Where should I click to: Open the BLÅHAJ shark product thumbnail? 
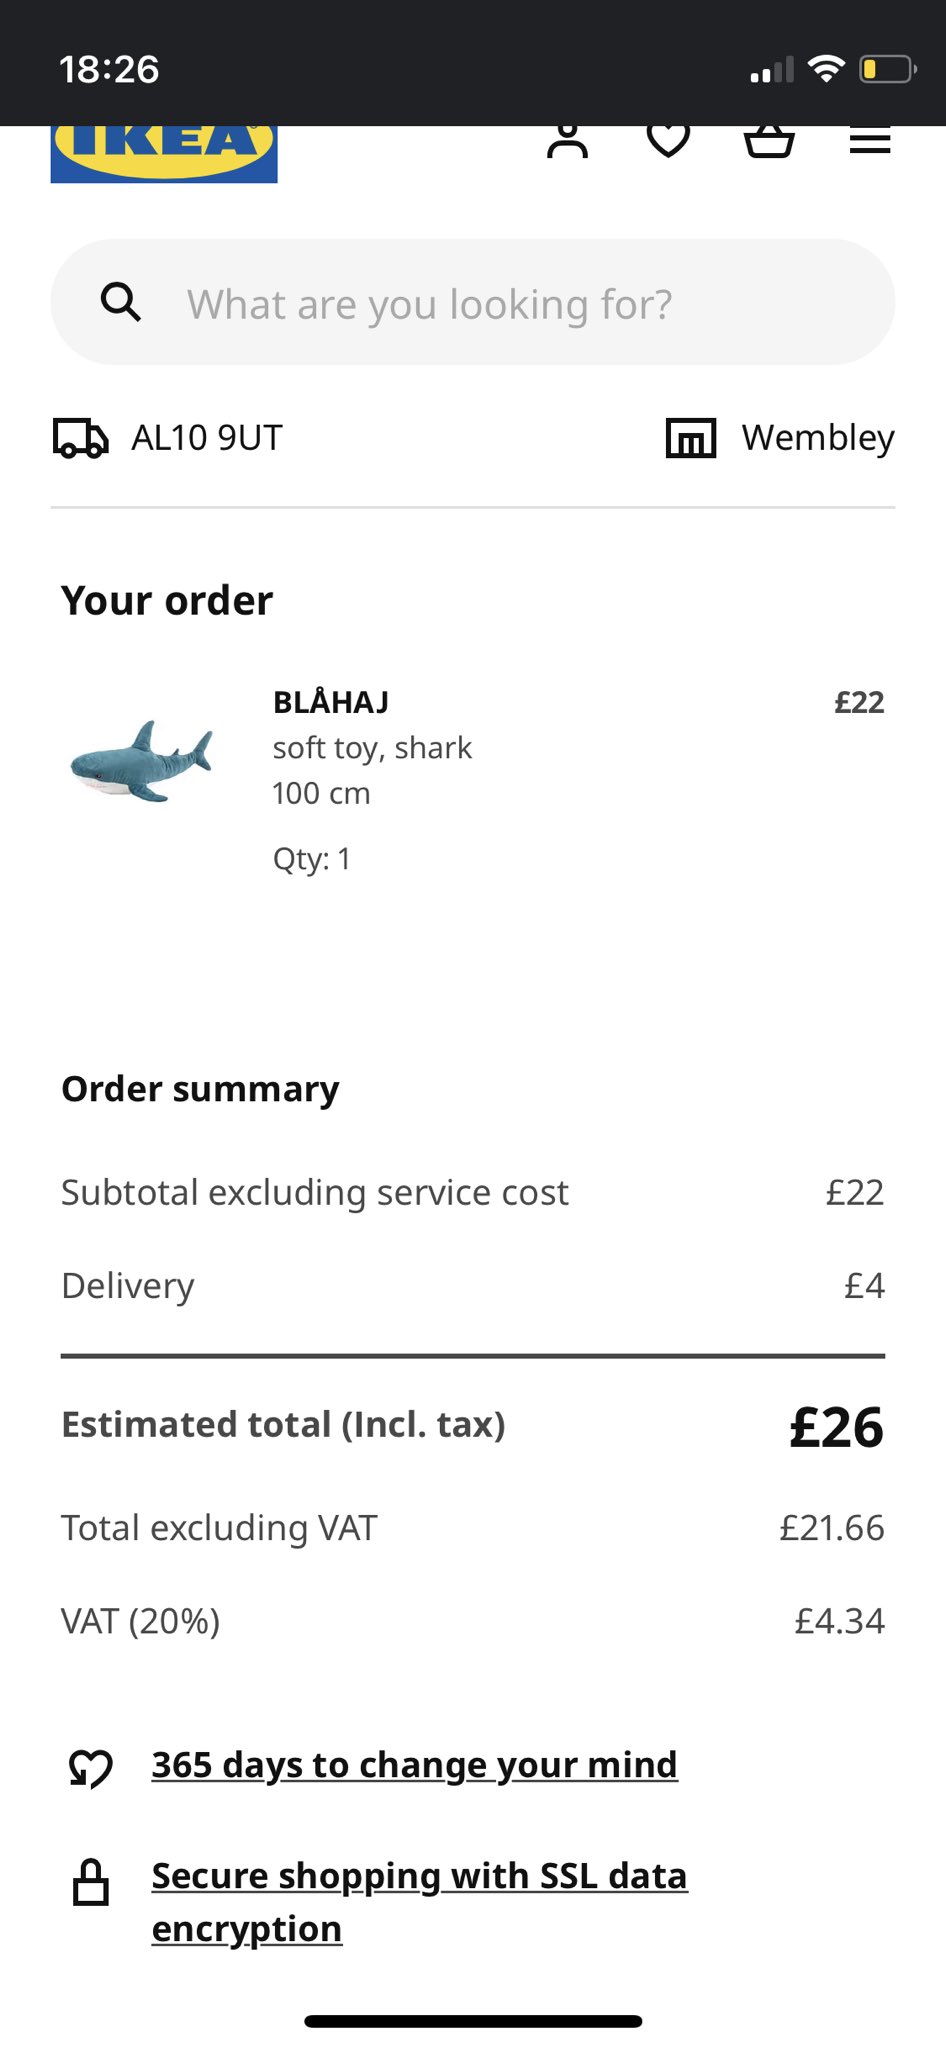(141, 762)
